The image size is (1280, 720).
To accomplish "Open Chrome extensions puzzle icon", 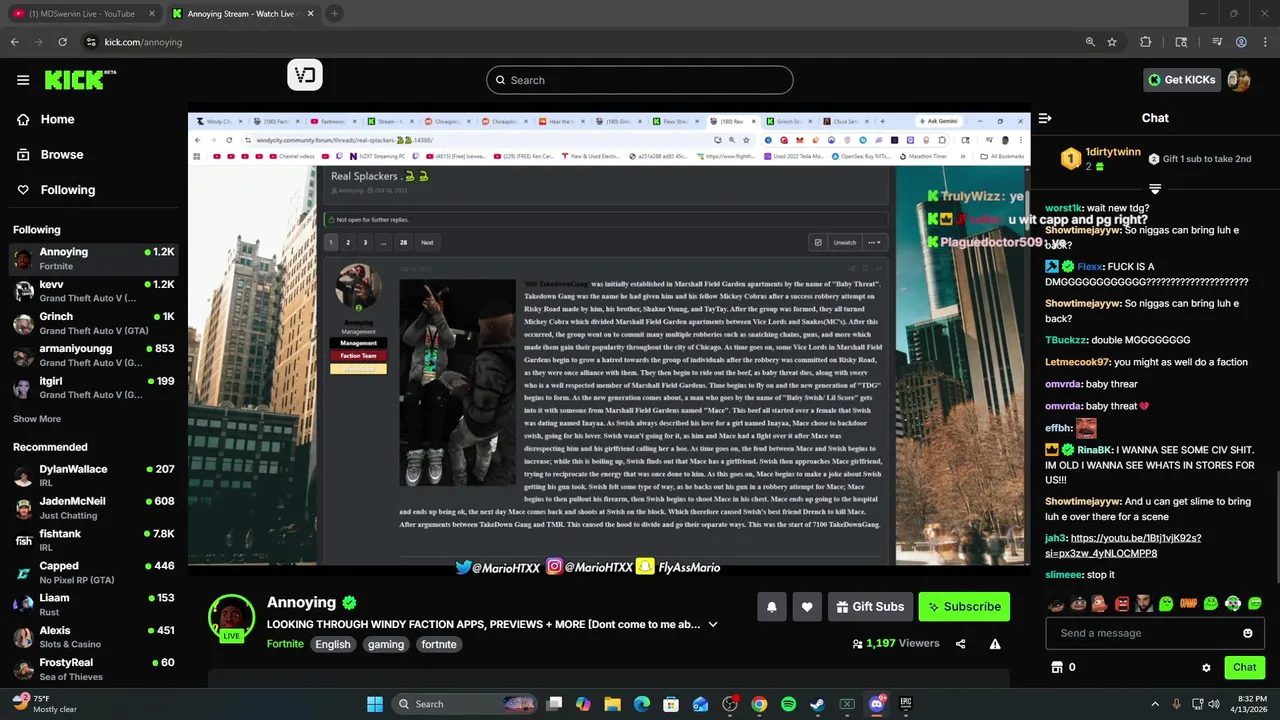I will [x=1146, y=42].
